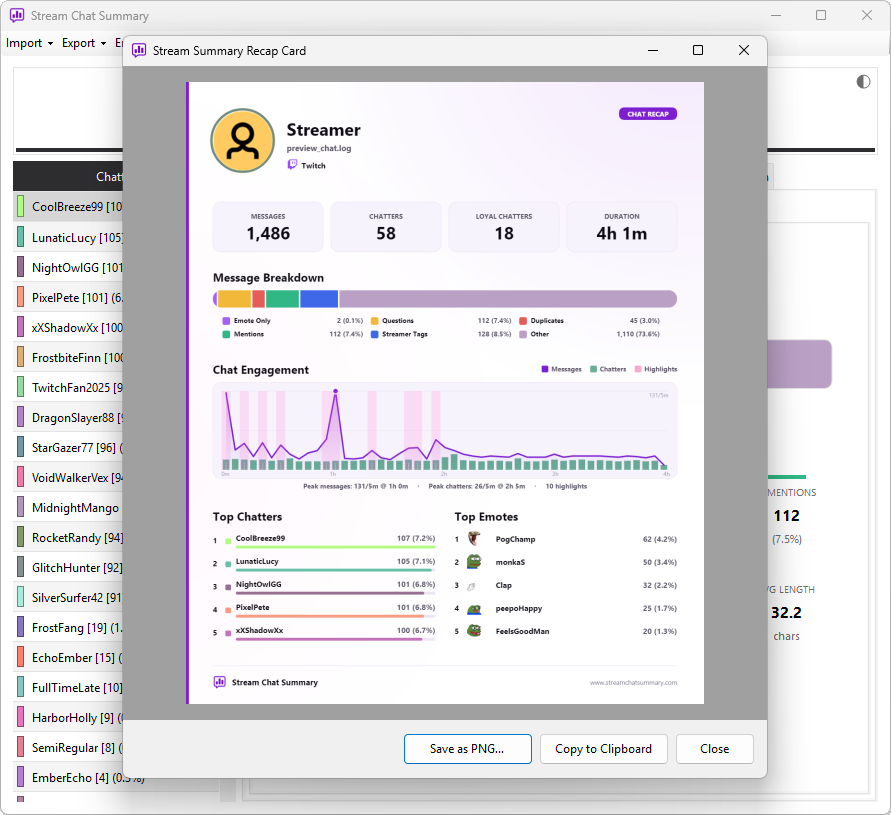This screenshot has width=891, height=815.
Task: Click the peak messages marker on engagement chart
Action: coord(335,391)
